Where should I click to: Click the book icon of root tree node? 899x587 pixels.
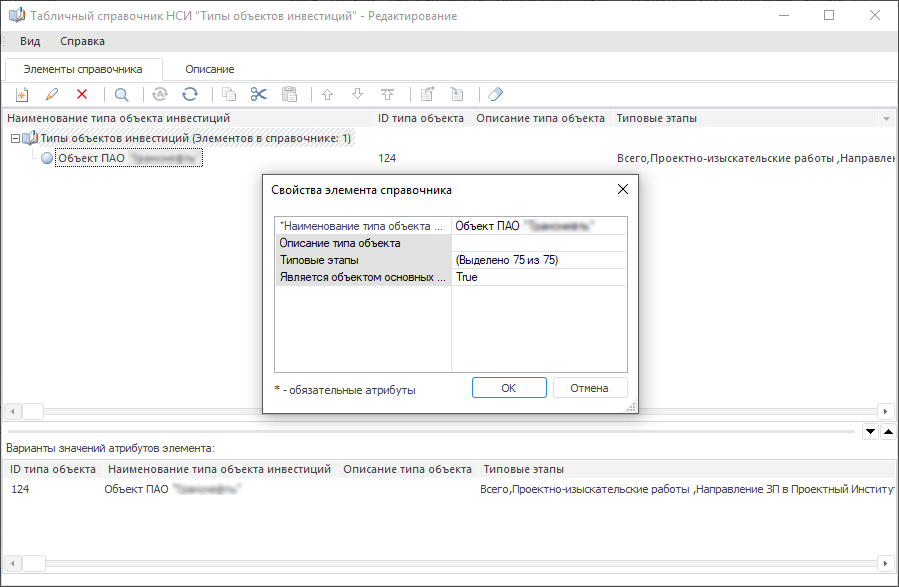pos(30,138)
